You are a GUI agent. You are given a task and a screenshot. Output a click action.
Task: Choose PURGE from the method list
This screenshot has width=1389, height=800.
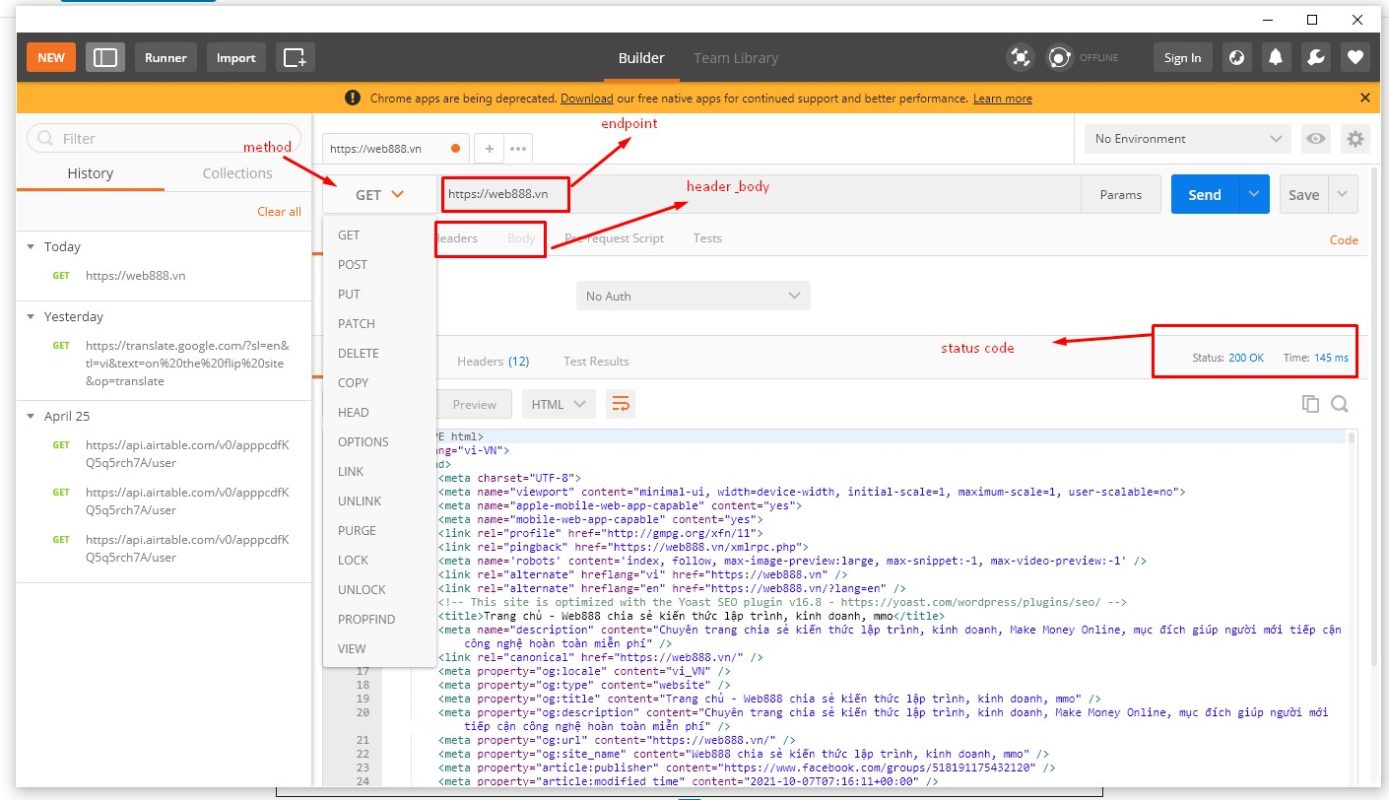click(x=379, y=530)
